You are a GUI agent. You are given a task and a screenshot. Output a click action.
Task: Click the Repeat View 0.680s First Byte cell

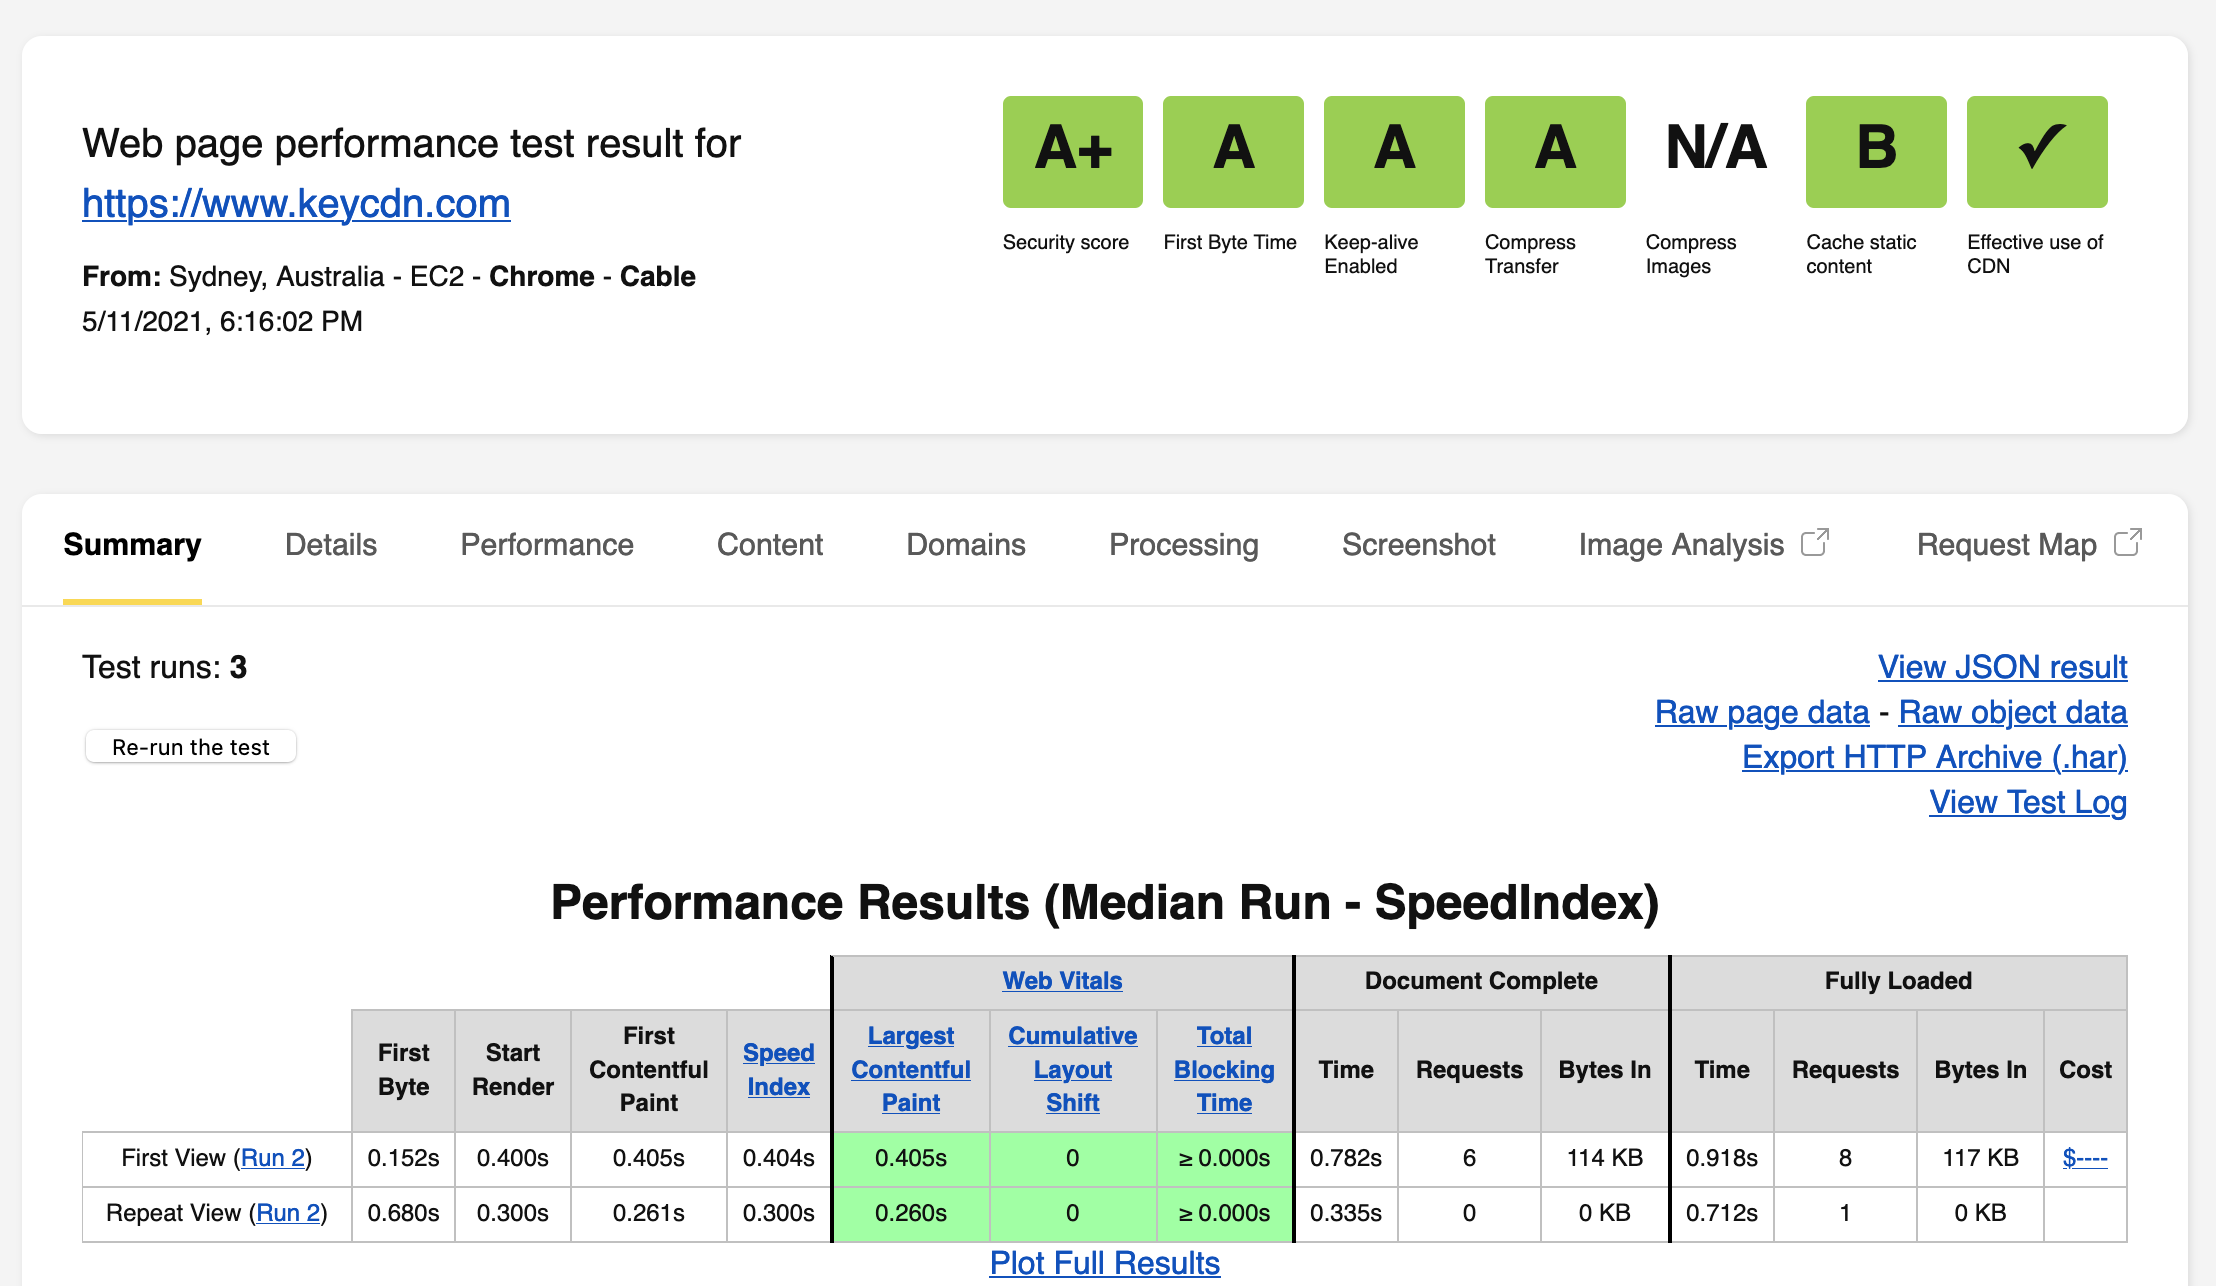tap(403, 1213)
